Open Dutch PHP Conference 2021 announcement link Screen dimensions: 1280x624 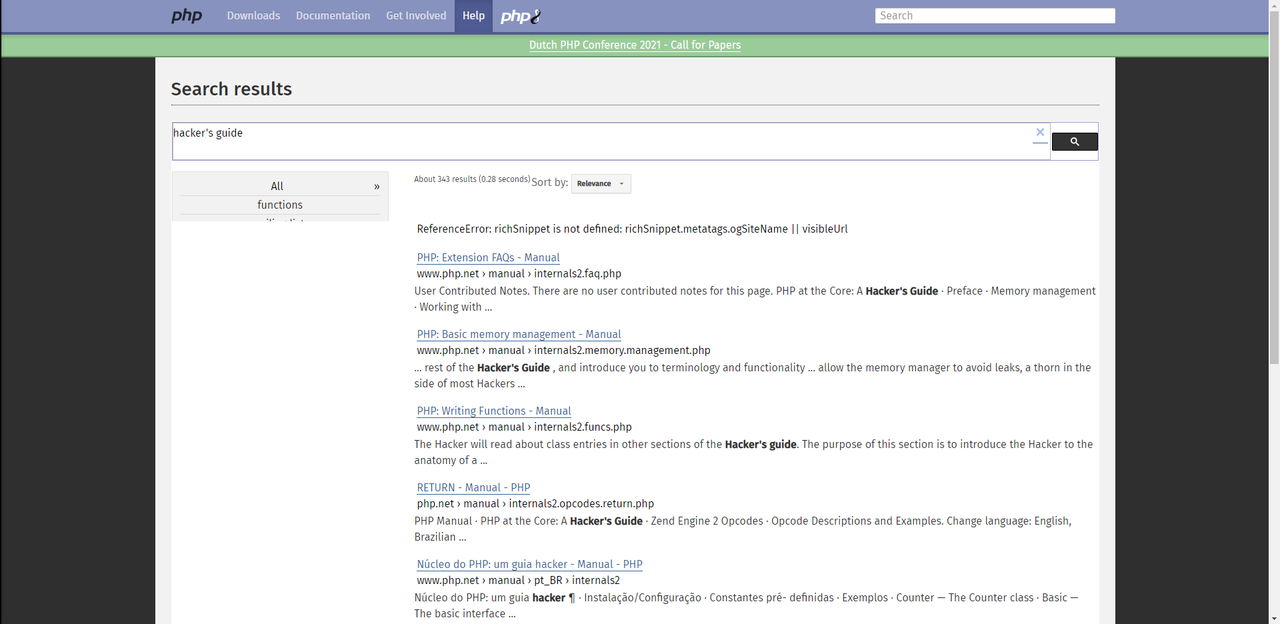[635, 45]
